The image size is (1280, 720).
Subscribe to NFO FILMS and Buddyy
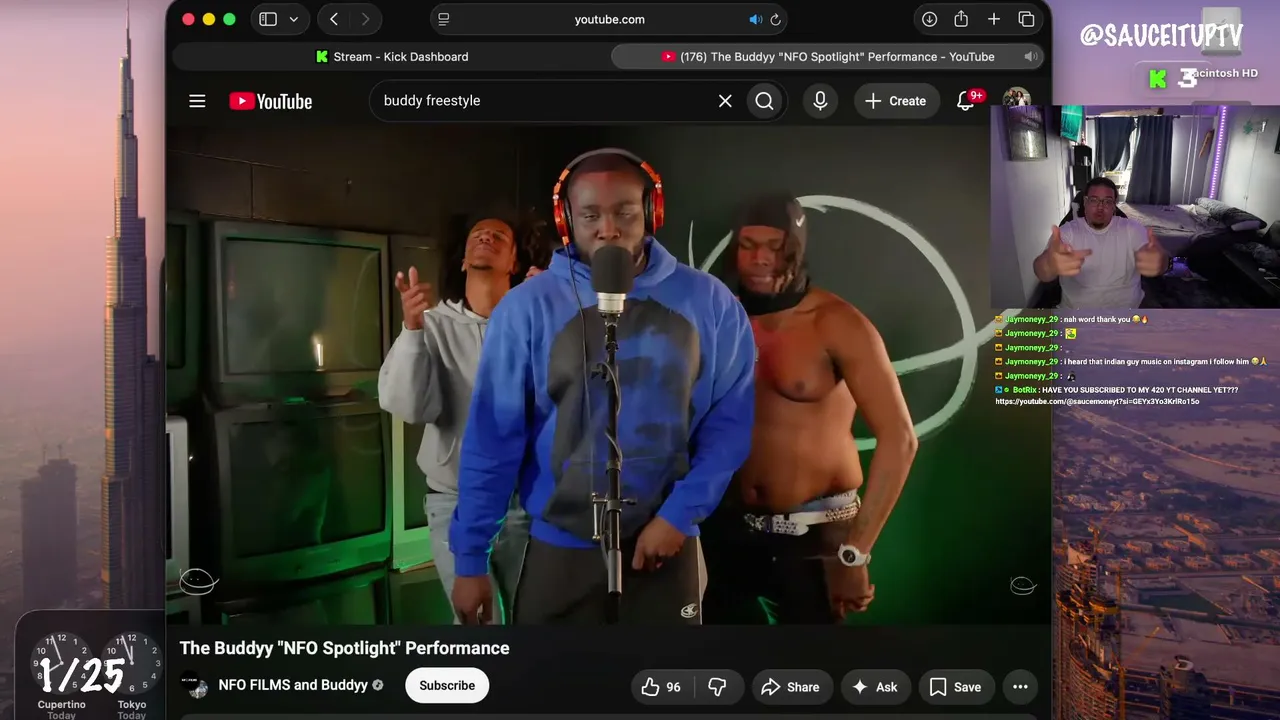[x=447, y=686]
